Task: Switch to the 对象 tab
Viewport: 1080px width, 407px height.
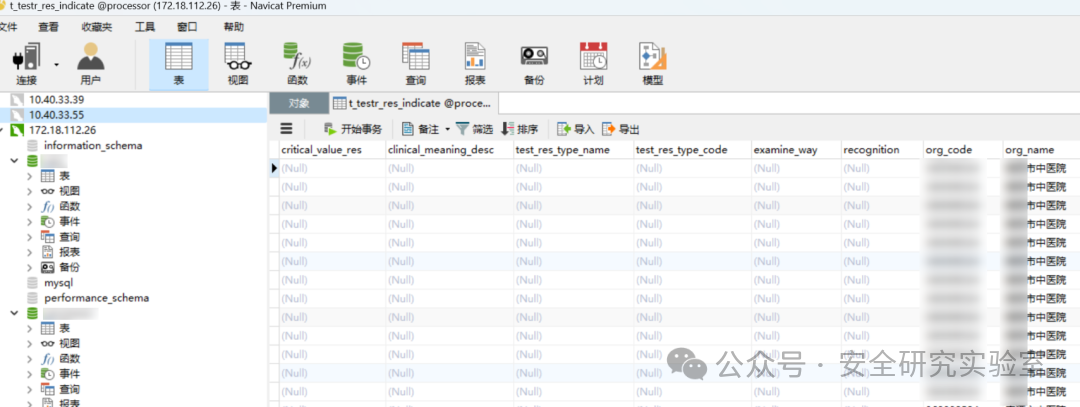Action: click(x=298, y=103)
